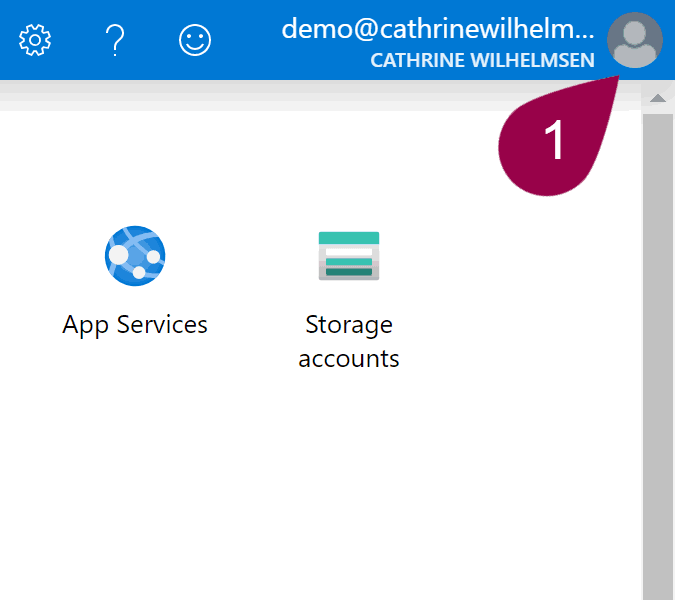The height and width of the screenshot is (600, 675).
Task: Select the App Services text label
Action: click(x=135, y=325)
